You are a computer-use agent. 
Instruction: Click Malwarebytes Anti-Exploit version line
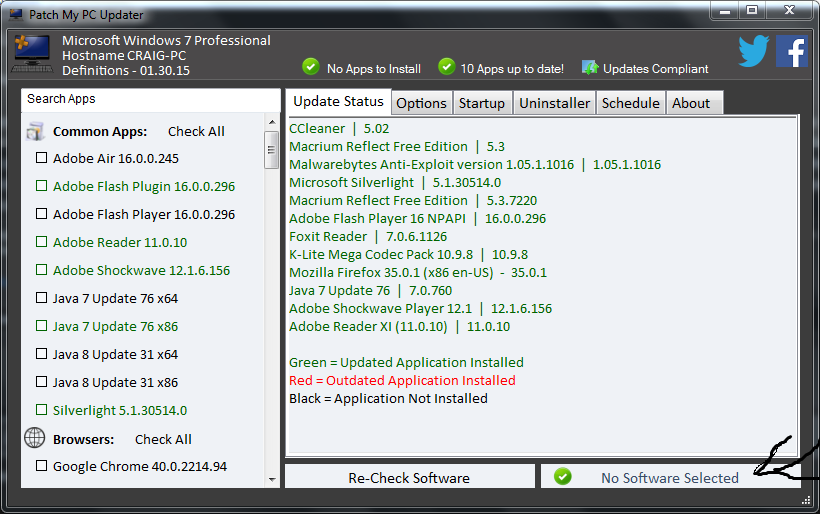pyautogui.click(x=475, y=165)
